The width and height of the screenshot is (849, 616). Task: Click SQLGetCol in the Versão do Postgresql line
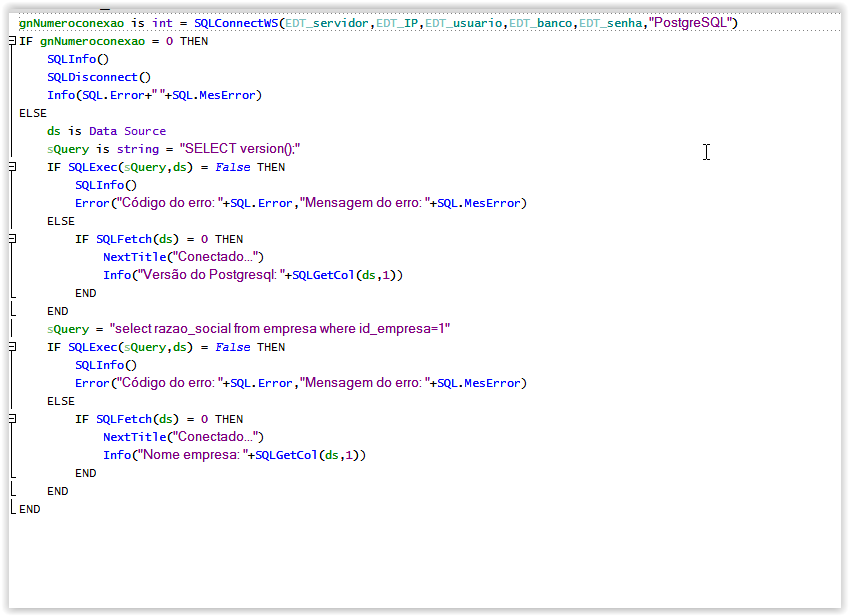point(323,275)
